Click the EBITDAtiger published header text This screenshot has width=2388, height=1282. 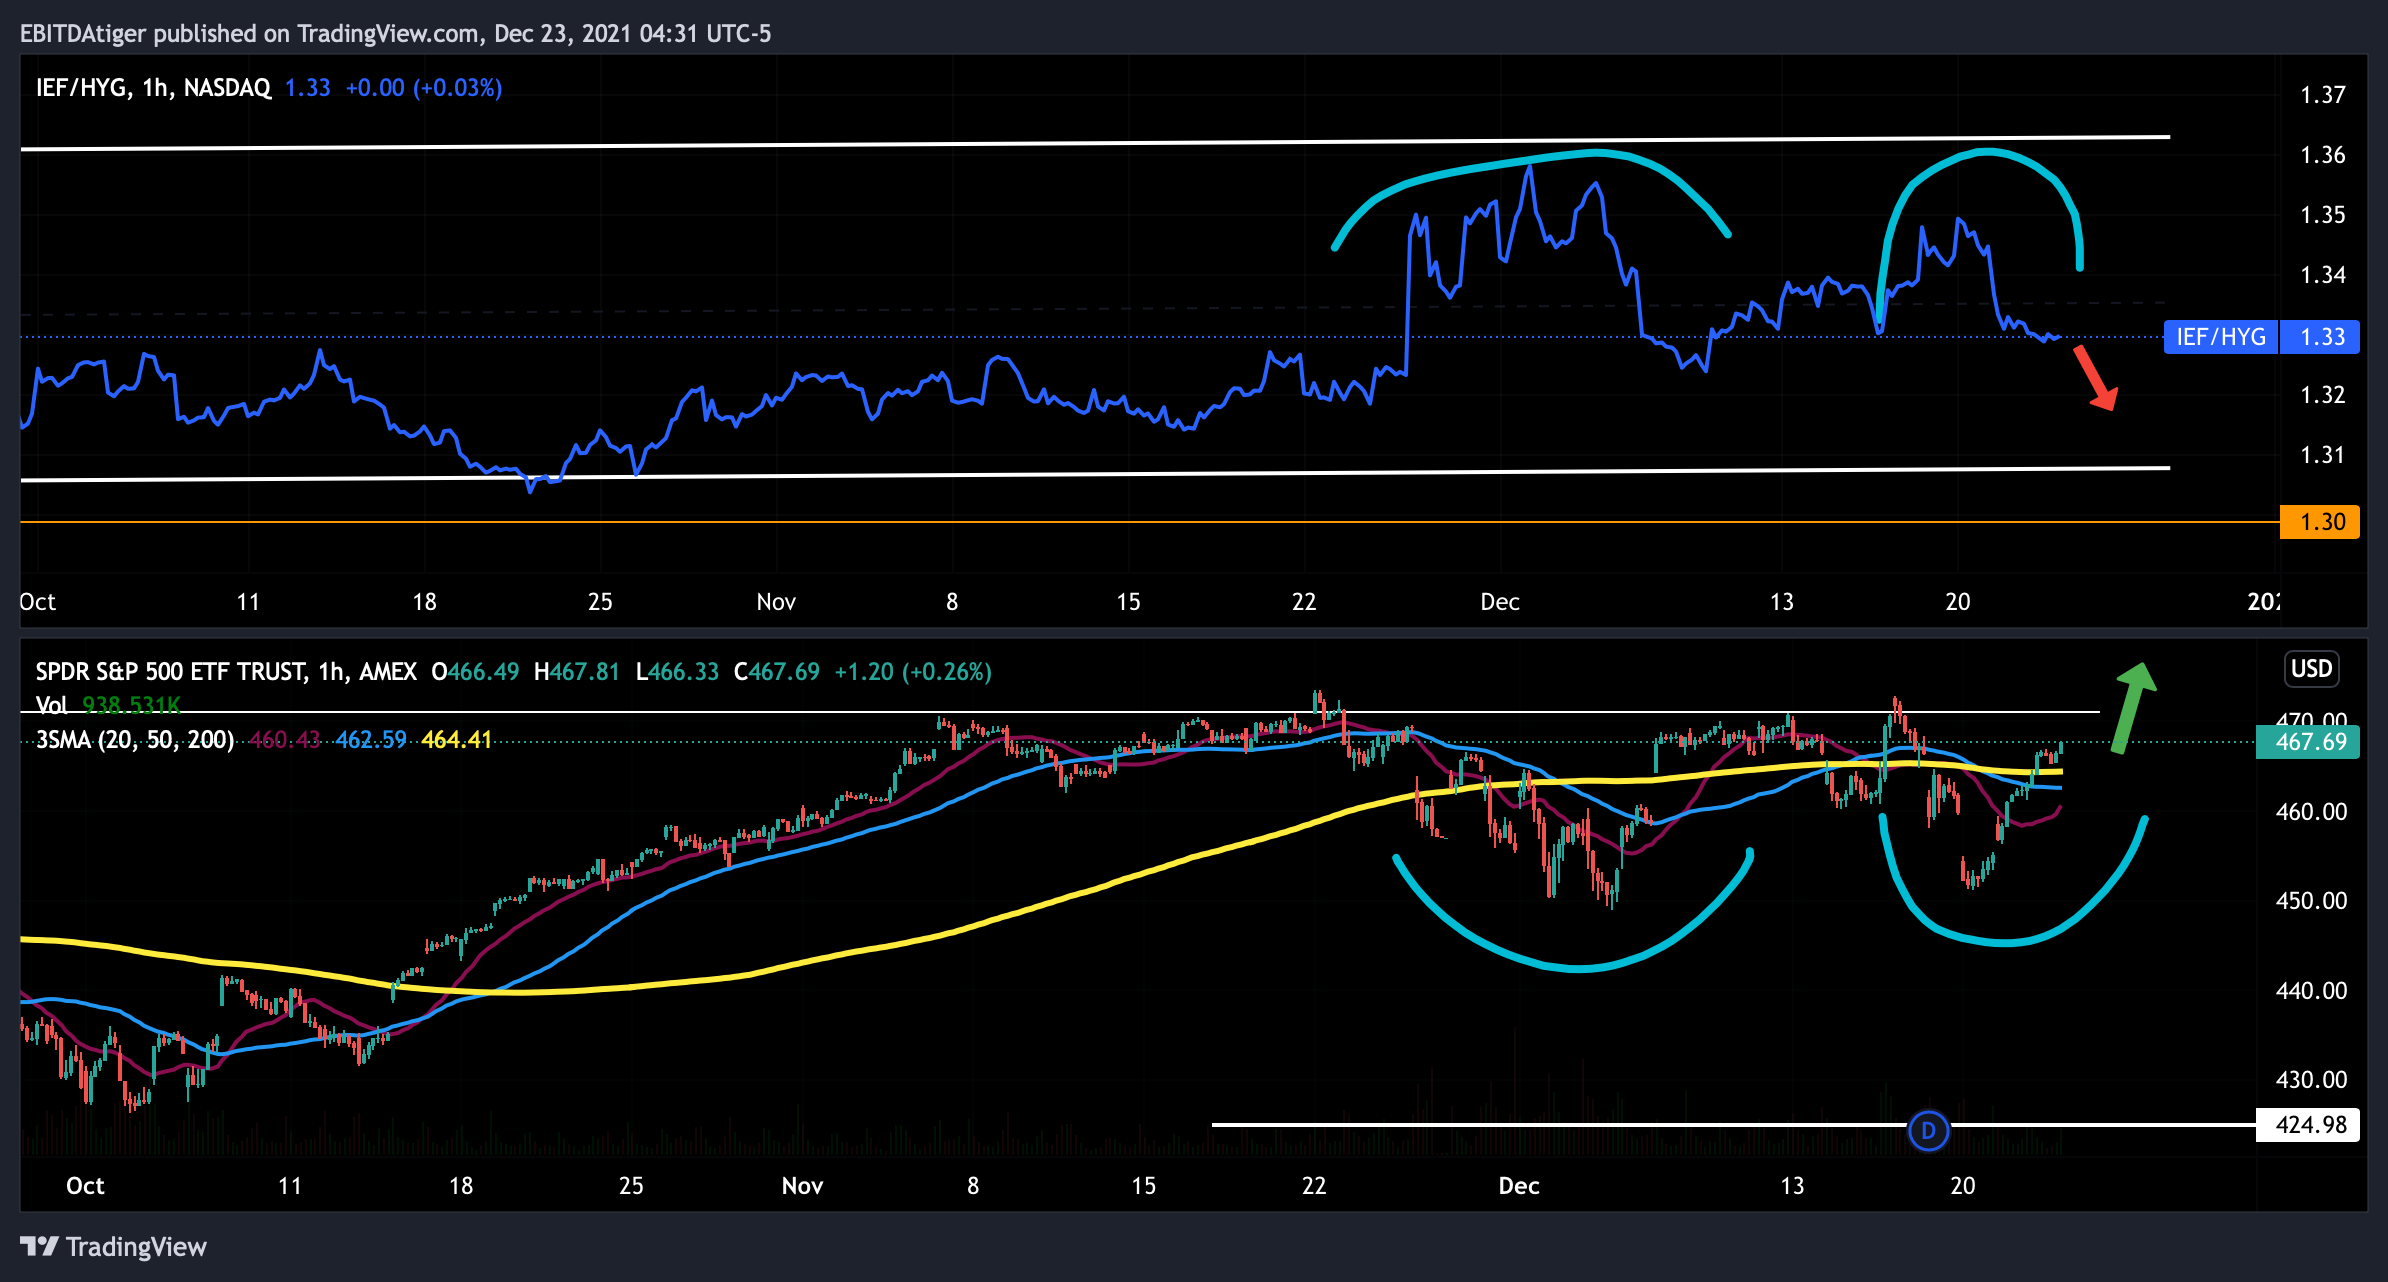[395, 34]
